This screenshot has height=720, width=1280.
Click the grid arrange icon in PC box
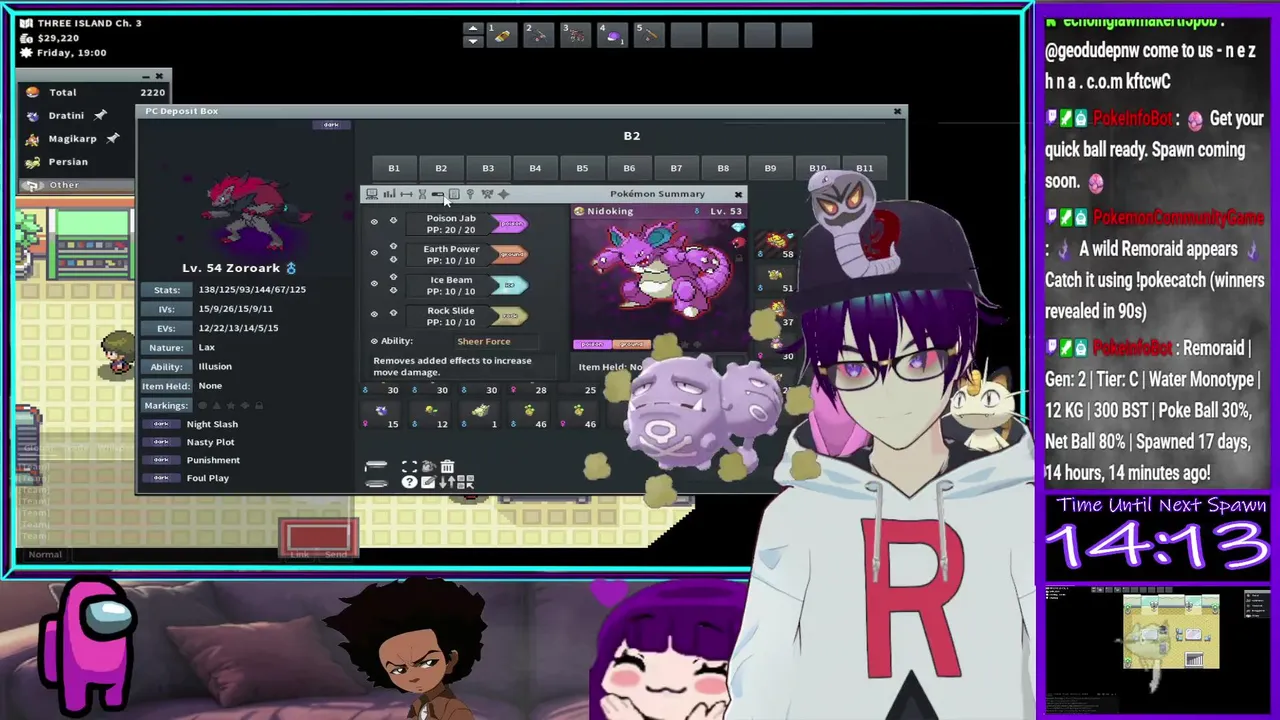(x=465, y=482)
